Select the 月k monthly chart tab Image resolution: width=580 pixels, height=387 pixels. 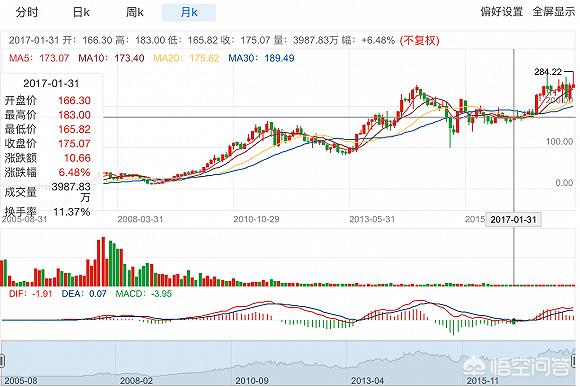[x=189, y=12]
